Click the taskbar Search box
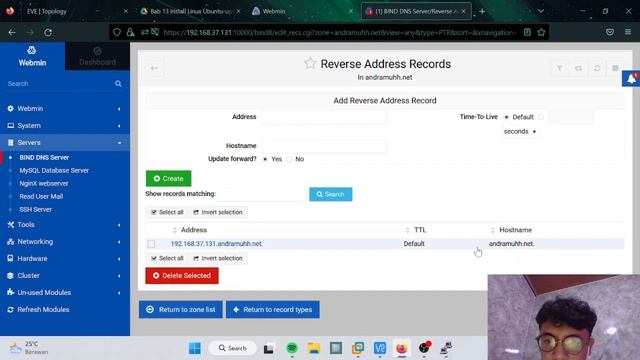Screen dimensions: 640x360 (x=233, y=348)
